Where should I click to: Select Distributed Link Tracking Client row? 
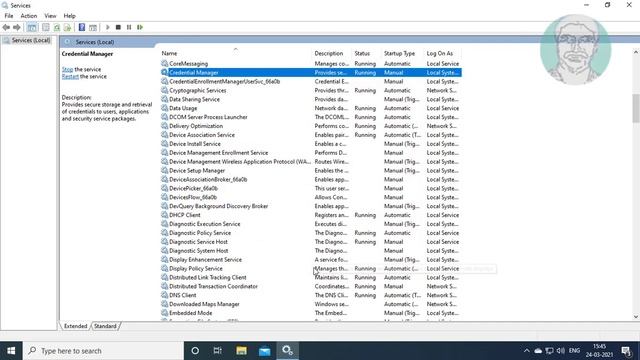(311, 277)
